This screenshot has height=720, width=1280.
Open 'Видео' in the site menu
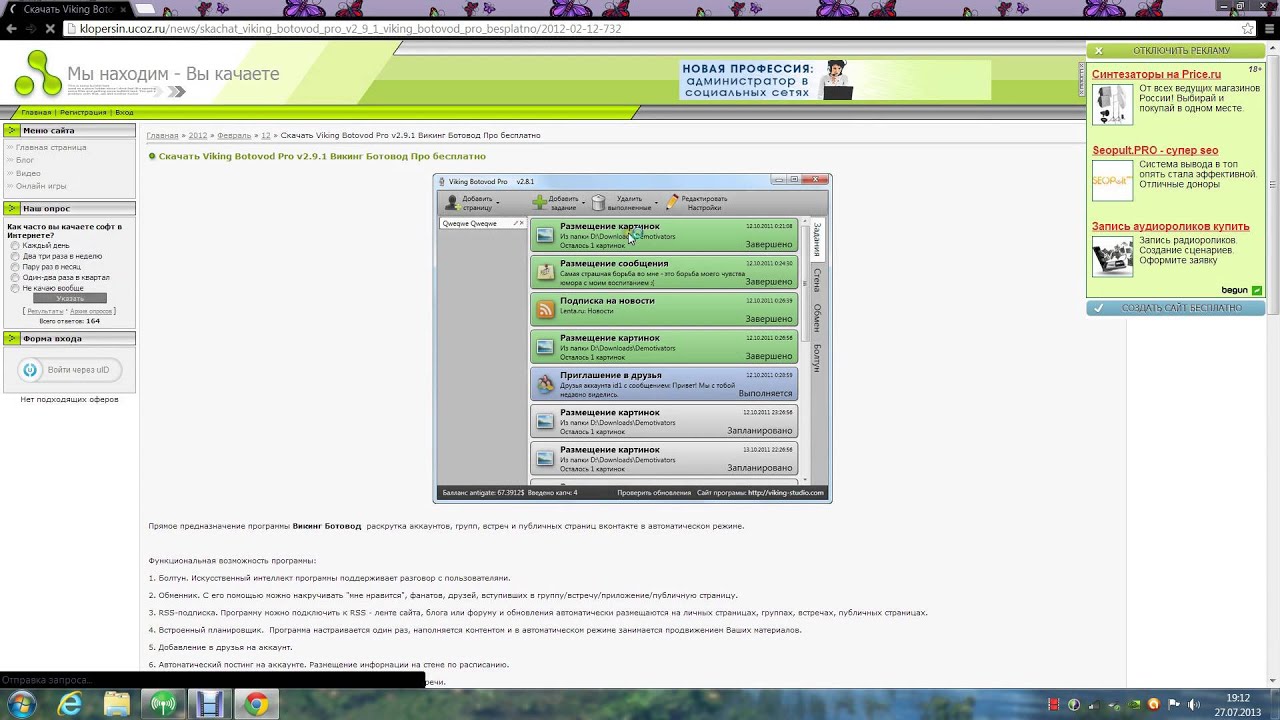(x=28, y=173)
